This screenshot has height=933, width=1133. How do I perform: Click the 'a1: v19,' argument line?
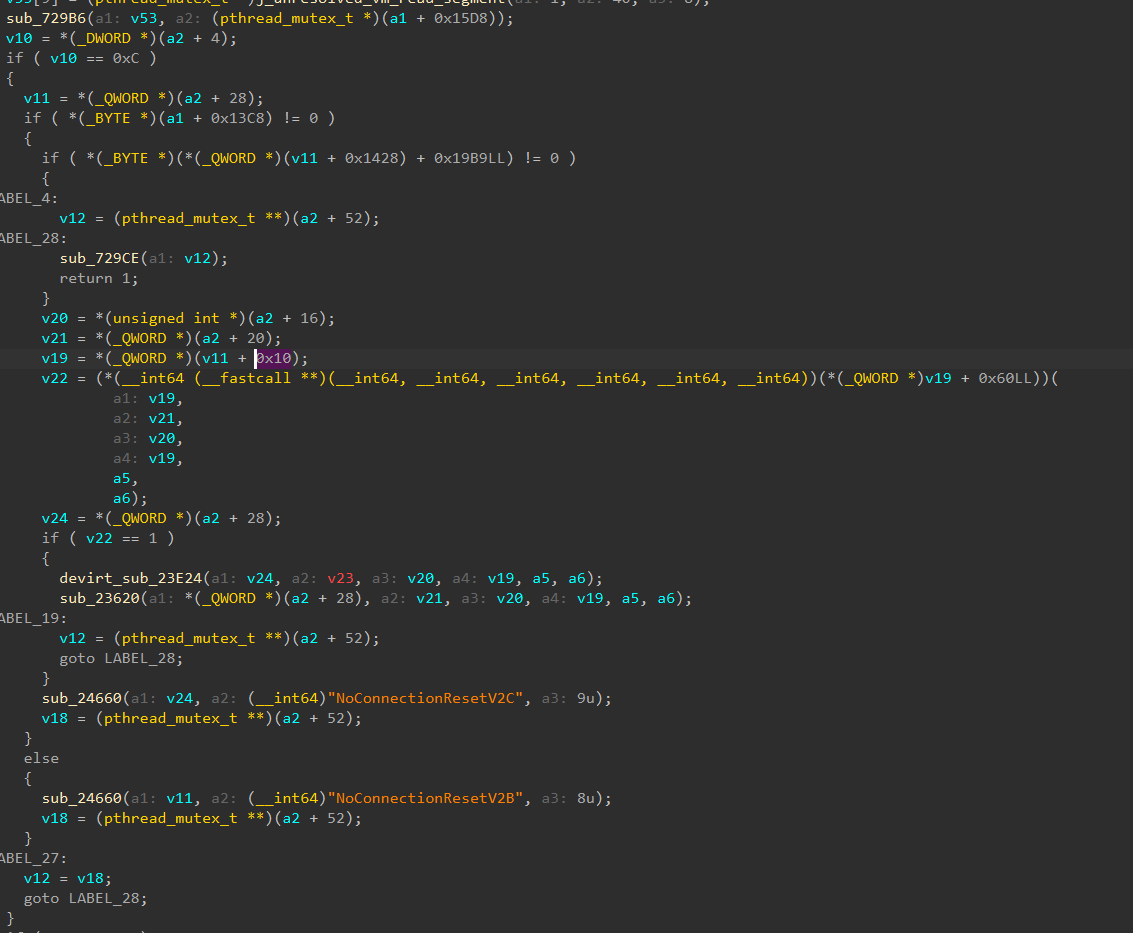148,399
